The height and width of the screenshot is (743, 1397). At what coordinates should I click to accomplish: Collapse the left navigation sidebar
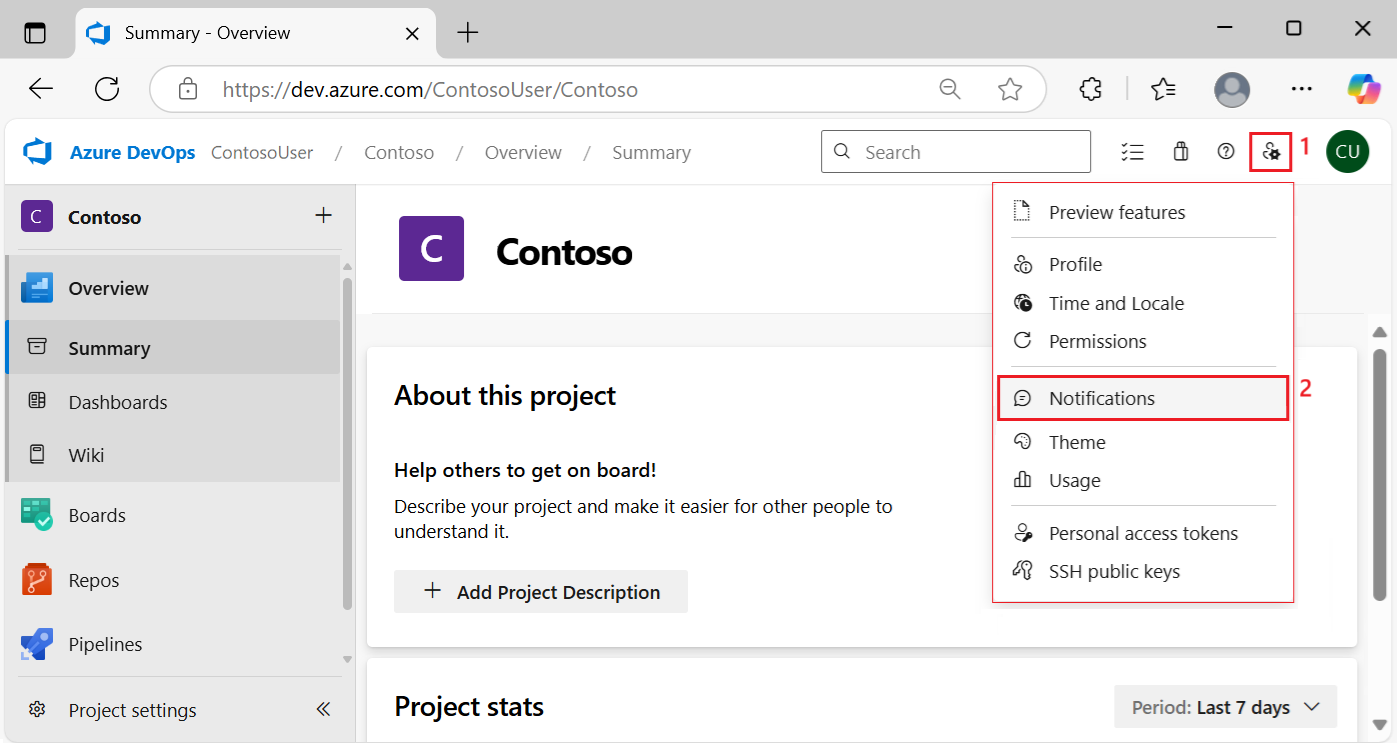pos(322,709)
